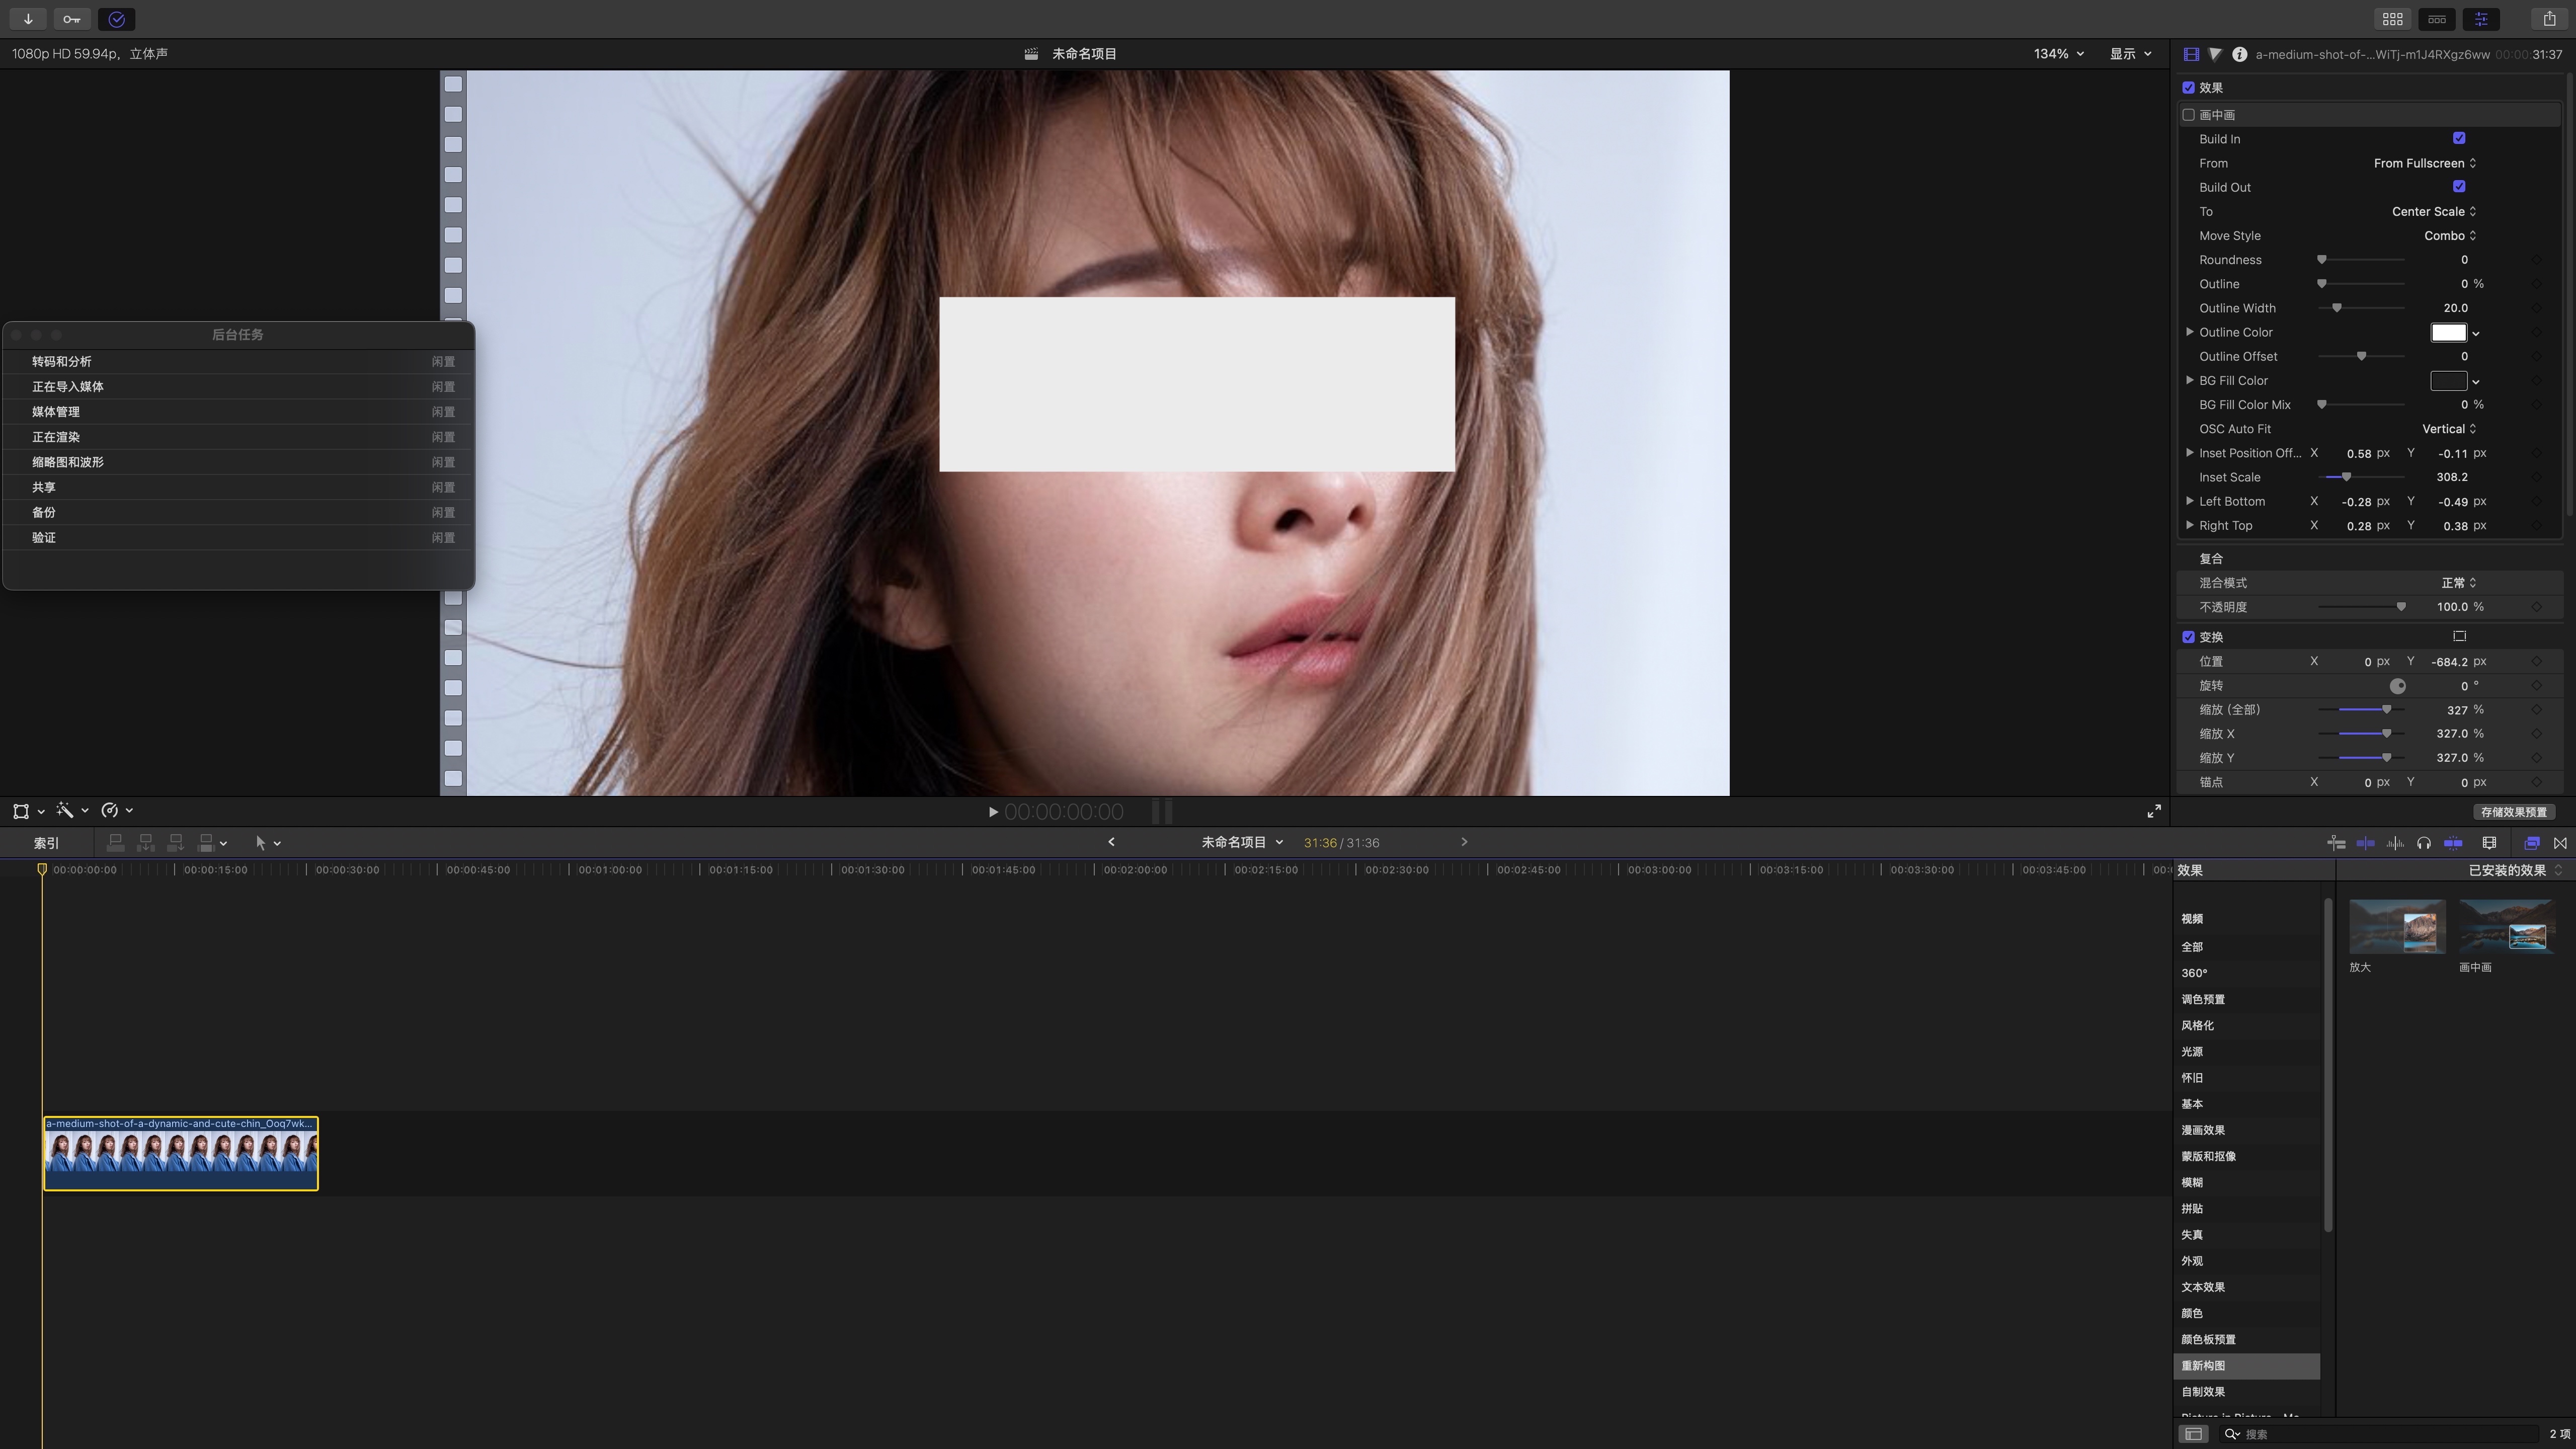Click the headphones solo icon
This screenshot has width=2576, height=1449.
click(2424, 843)
